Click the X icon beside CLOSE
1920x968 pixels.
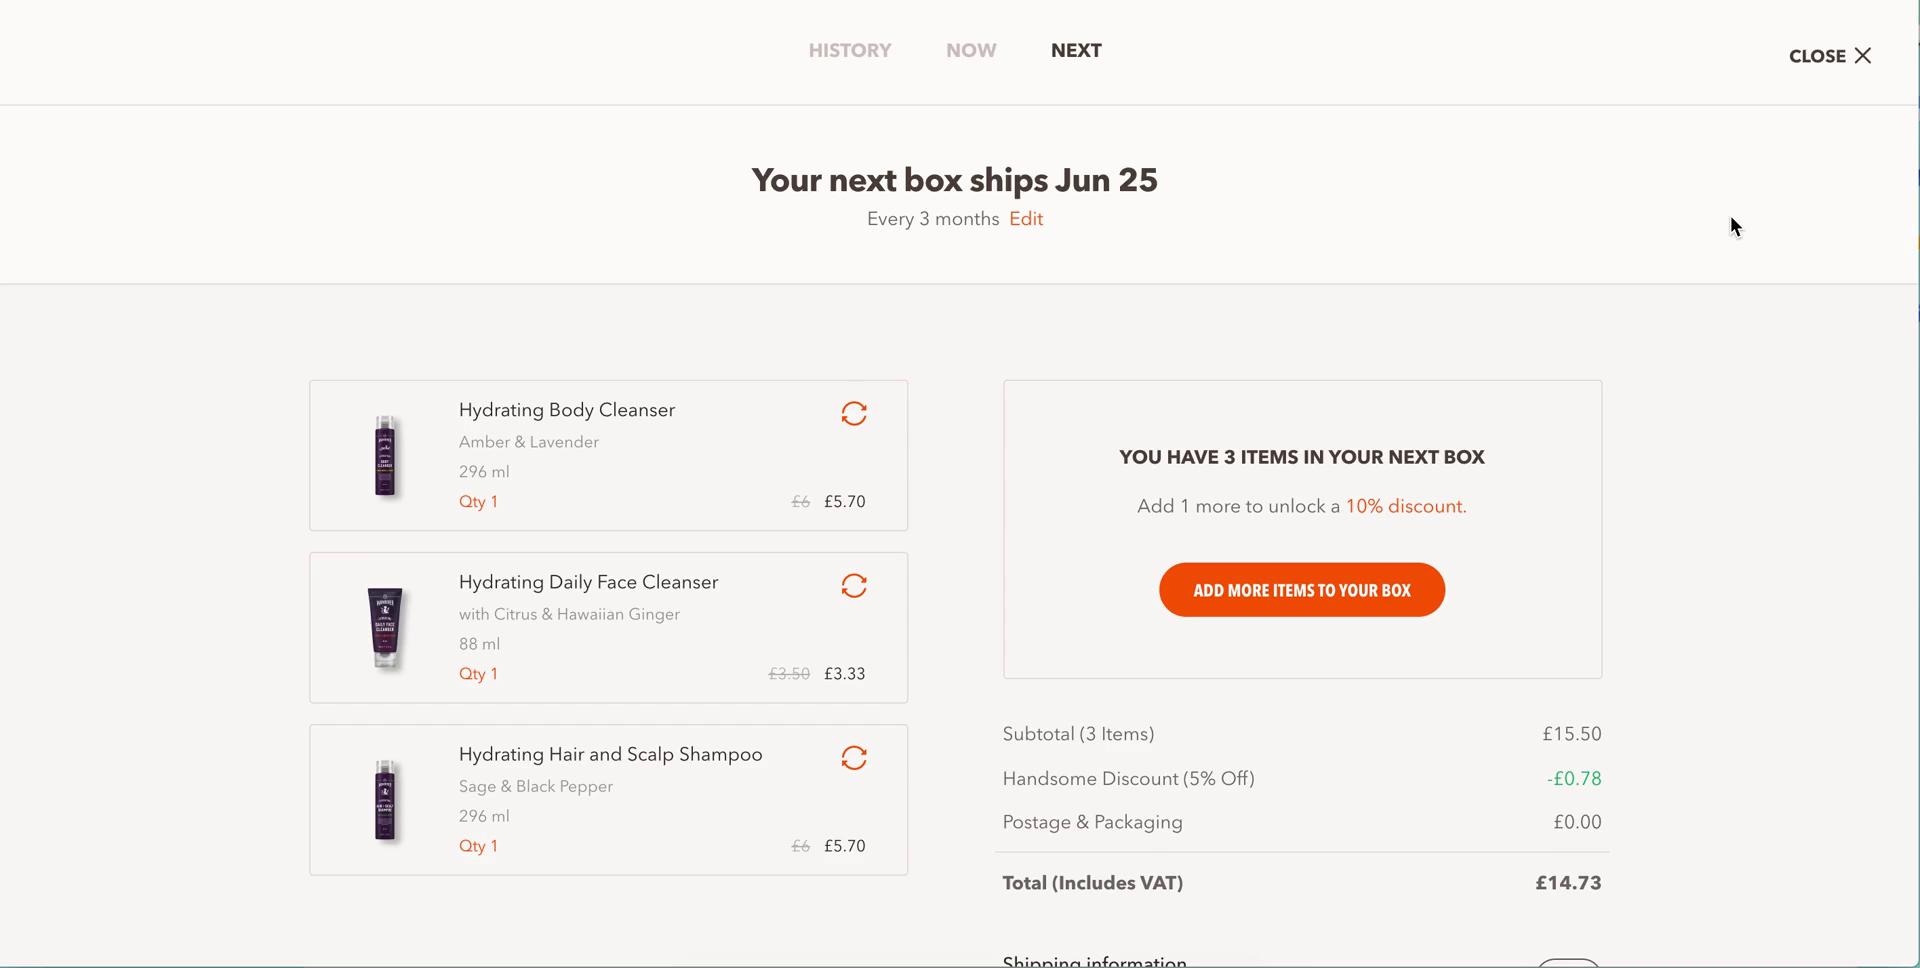tap(1863, 56)
